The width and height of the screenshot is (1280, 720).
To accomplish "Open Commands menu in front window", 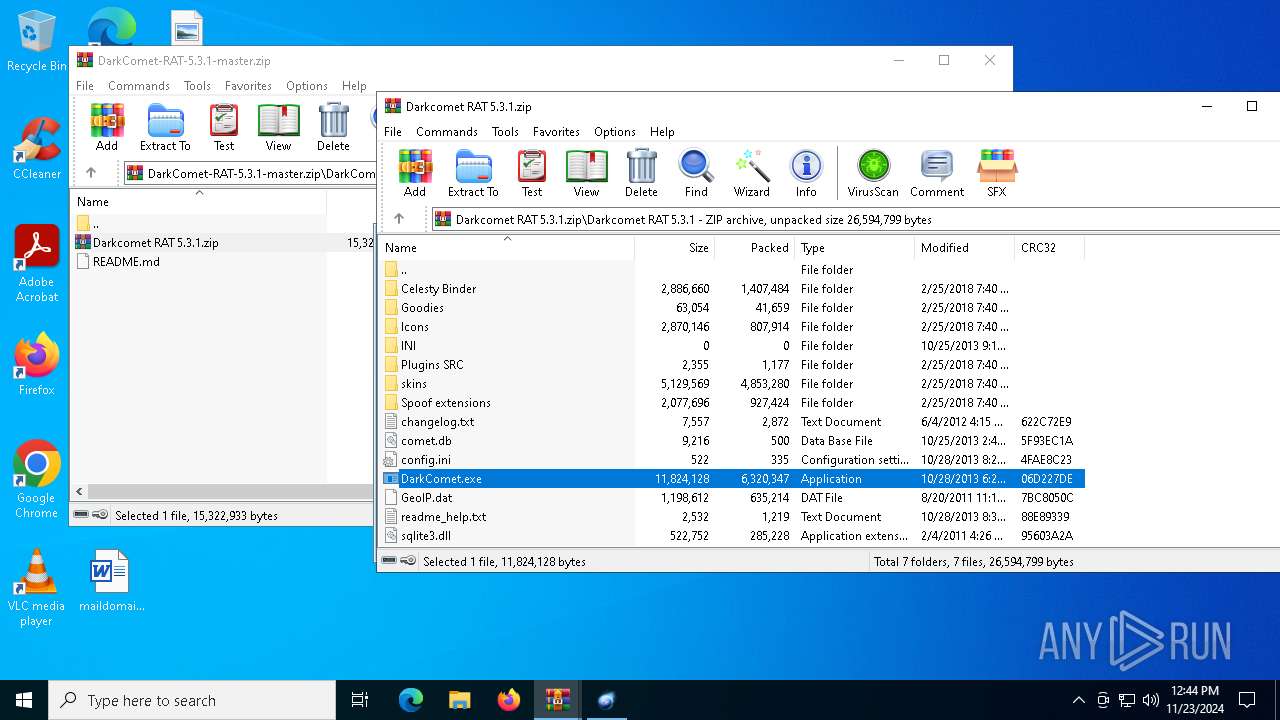I will 447,131.
